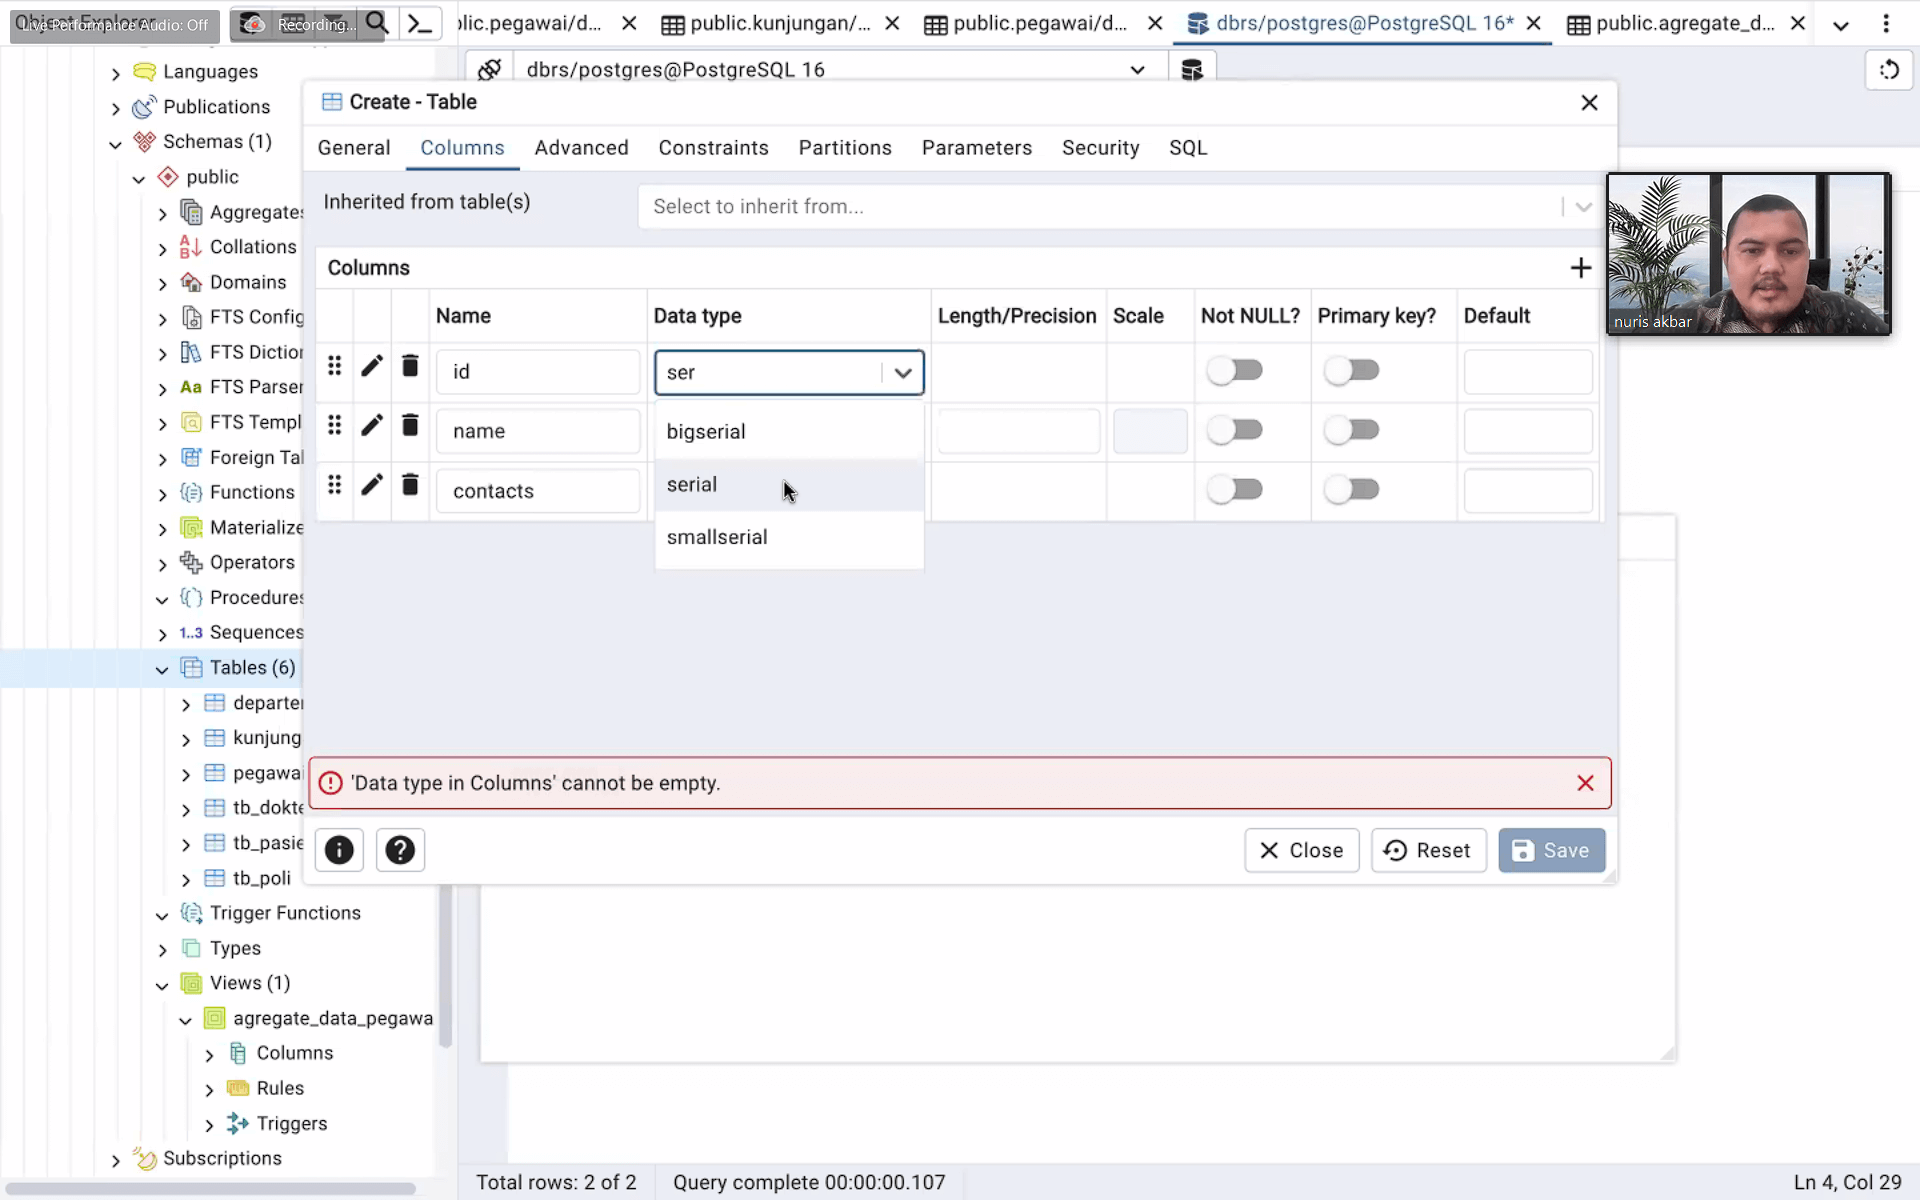Click the search objects magnifier icon
Screen dimensions: 1920x1200
377,24
